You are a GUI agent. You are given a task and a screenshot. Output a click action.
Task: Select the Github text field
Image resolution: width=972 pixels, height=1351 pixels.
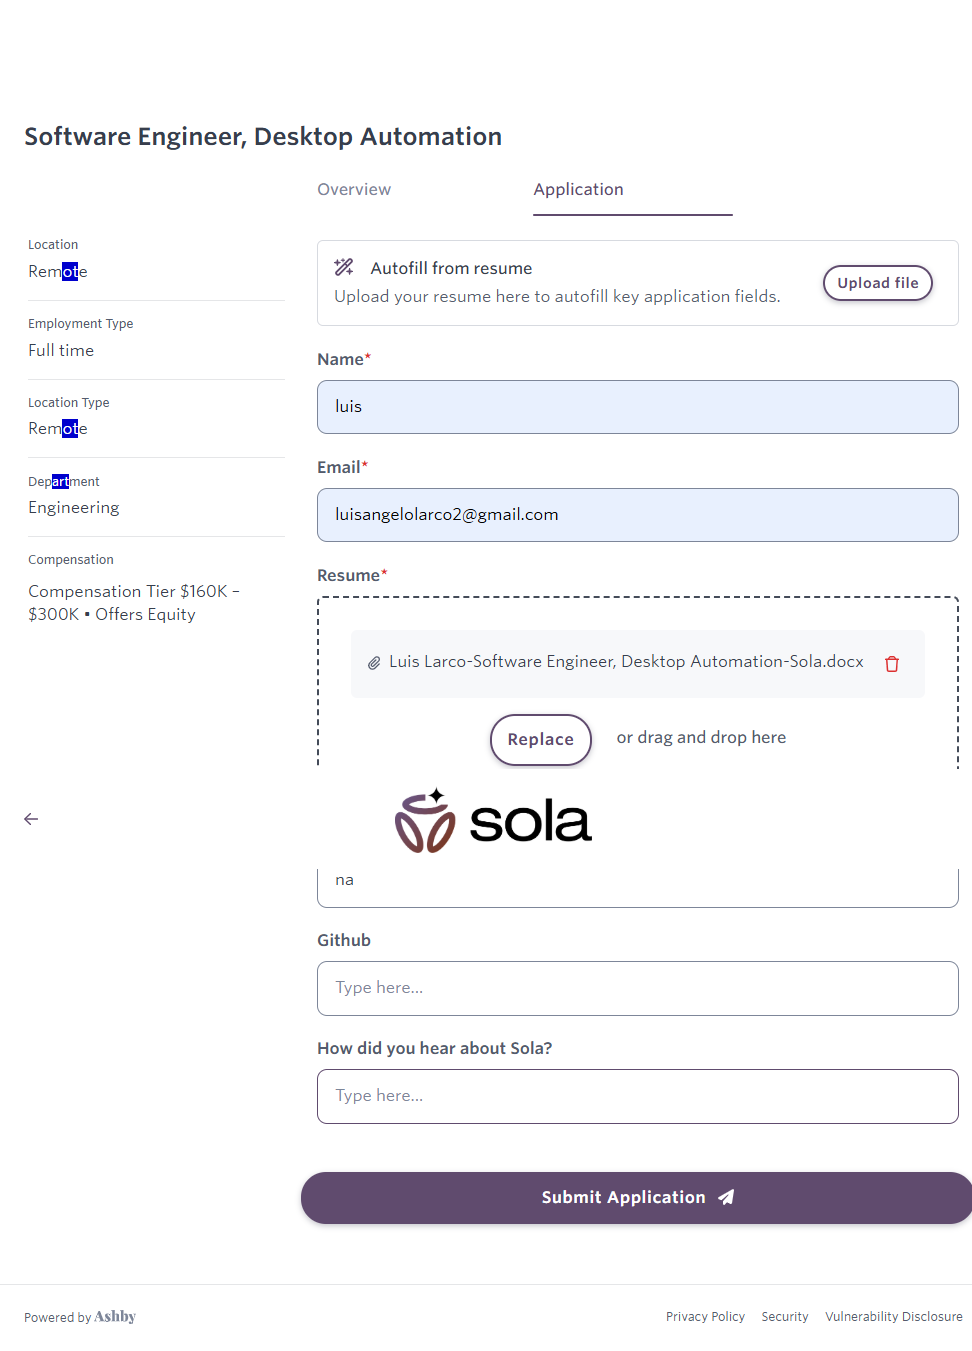point(637,988)
